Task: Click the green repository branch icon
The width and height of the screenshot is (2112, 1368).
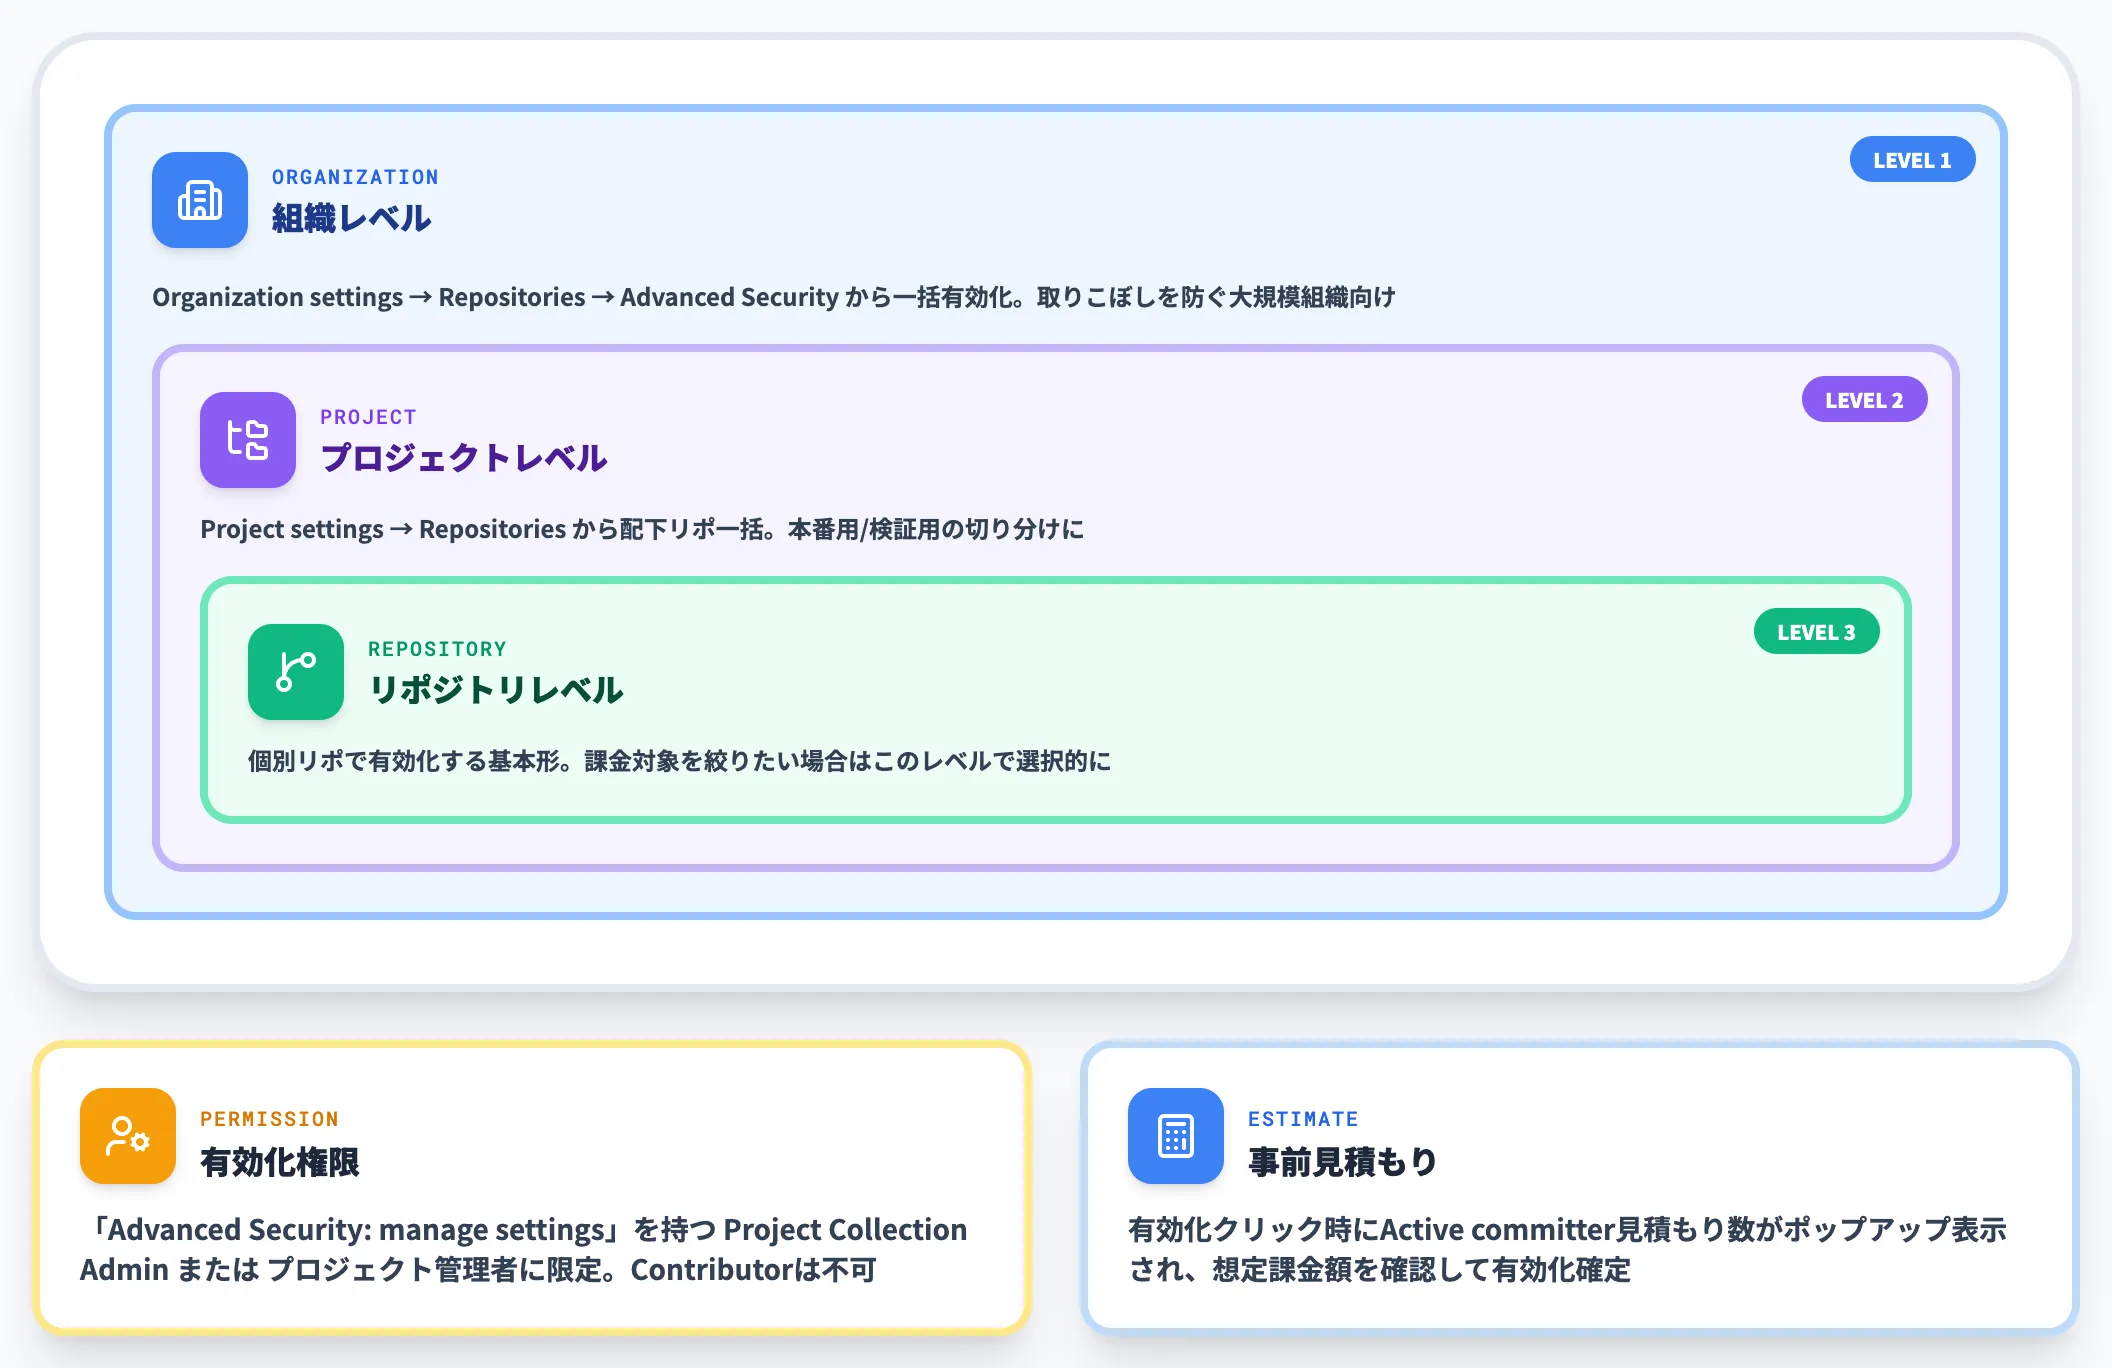Action: (x=296, y=672)
